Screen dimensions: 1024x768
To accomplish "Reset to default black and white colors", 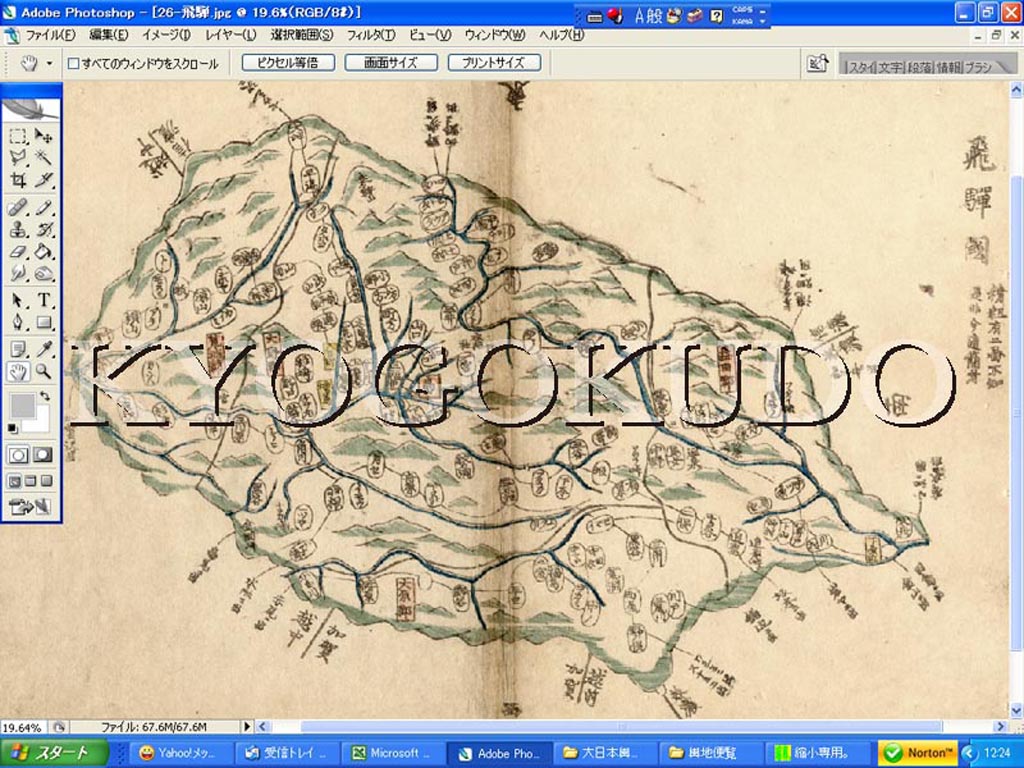I will (x=12, y=428).
